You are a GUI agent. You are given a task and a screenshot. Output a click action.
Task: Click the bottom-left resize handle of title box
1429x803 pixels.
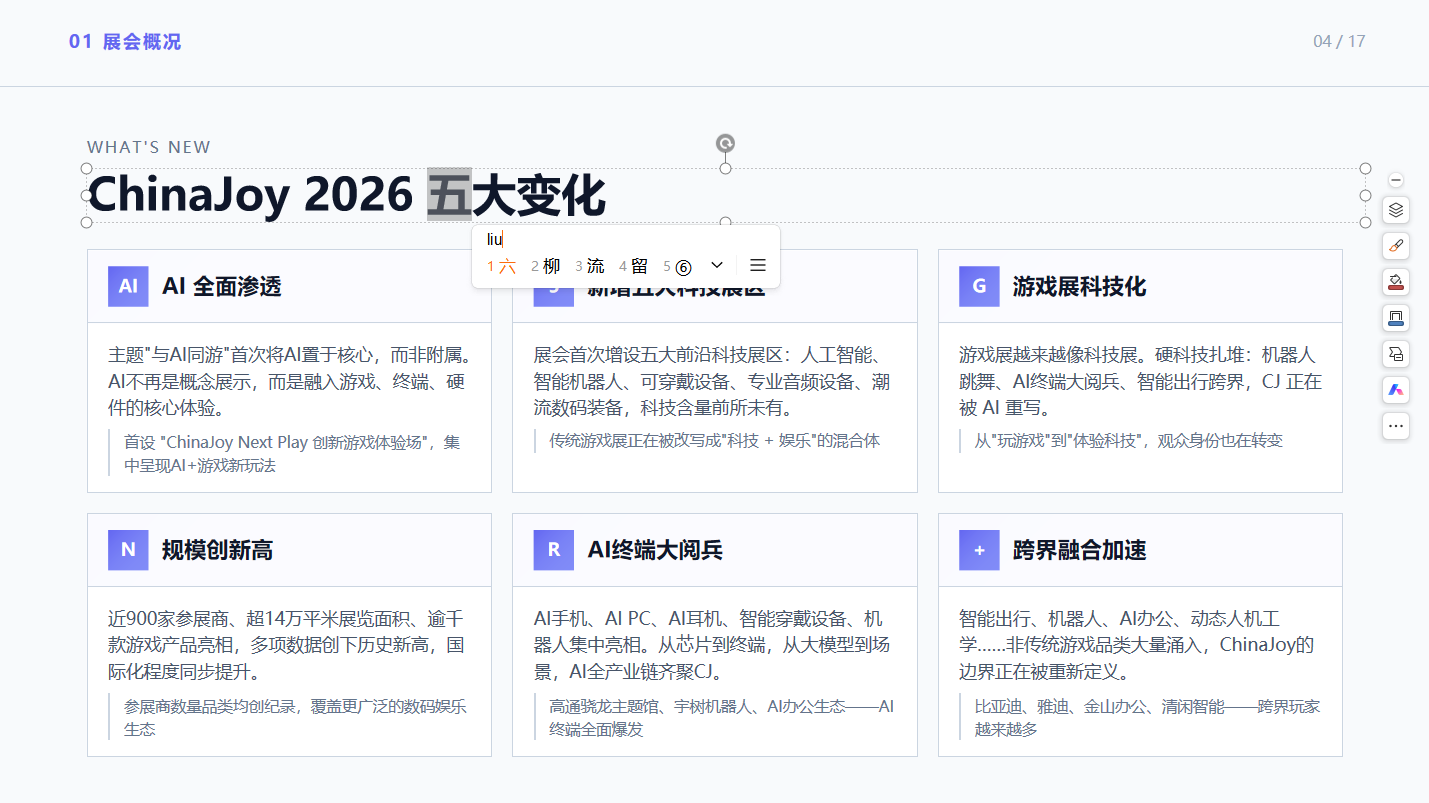coord(86,222)
